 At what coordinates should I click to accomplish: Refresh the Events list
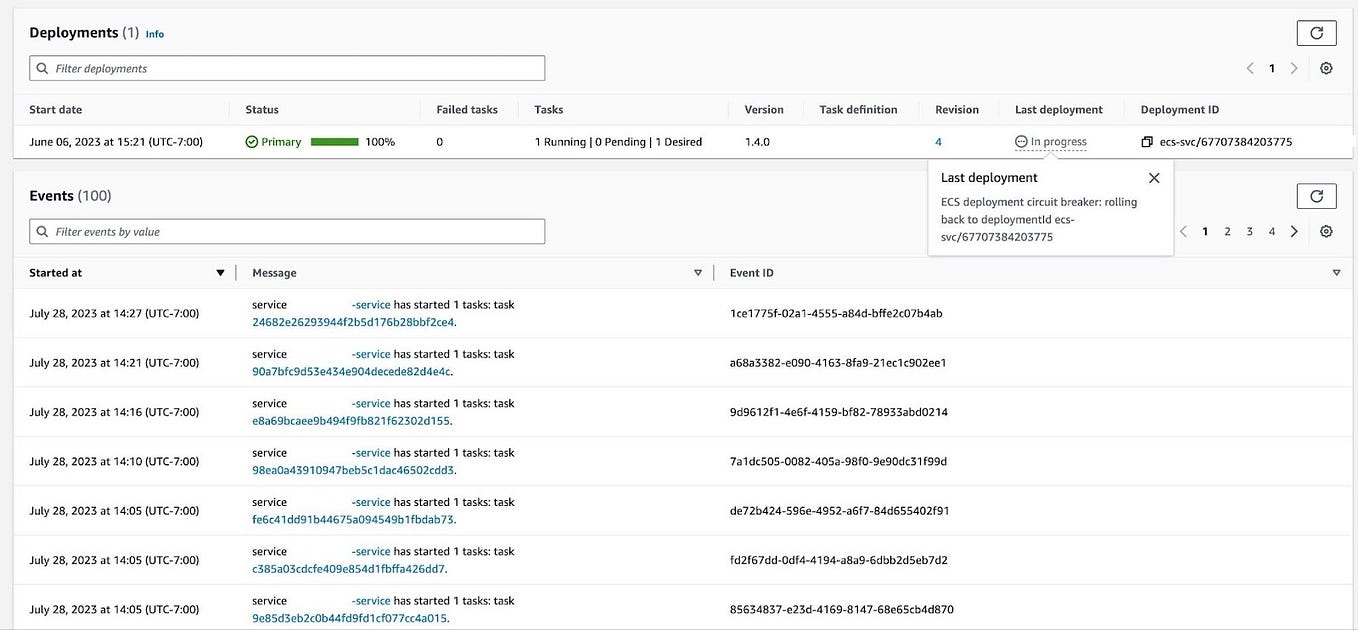[x=1316, y=195]
